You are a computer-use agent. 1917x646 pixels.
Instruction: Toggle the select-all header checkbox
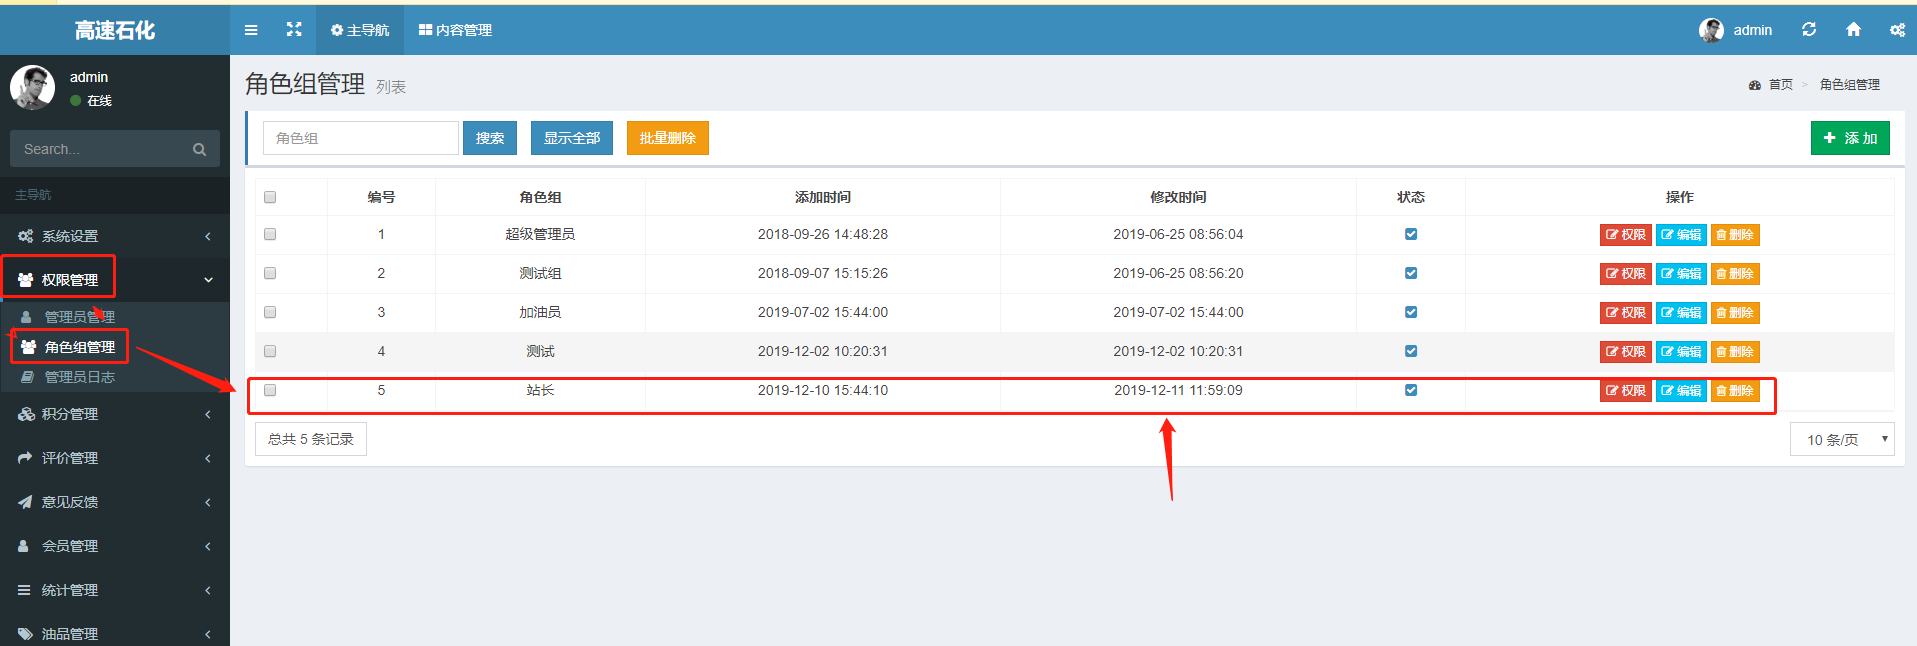tap(270, 197)
